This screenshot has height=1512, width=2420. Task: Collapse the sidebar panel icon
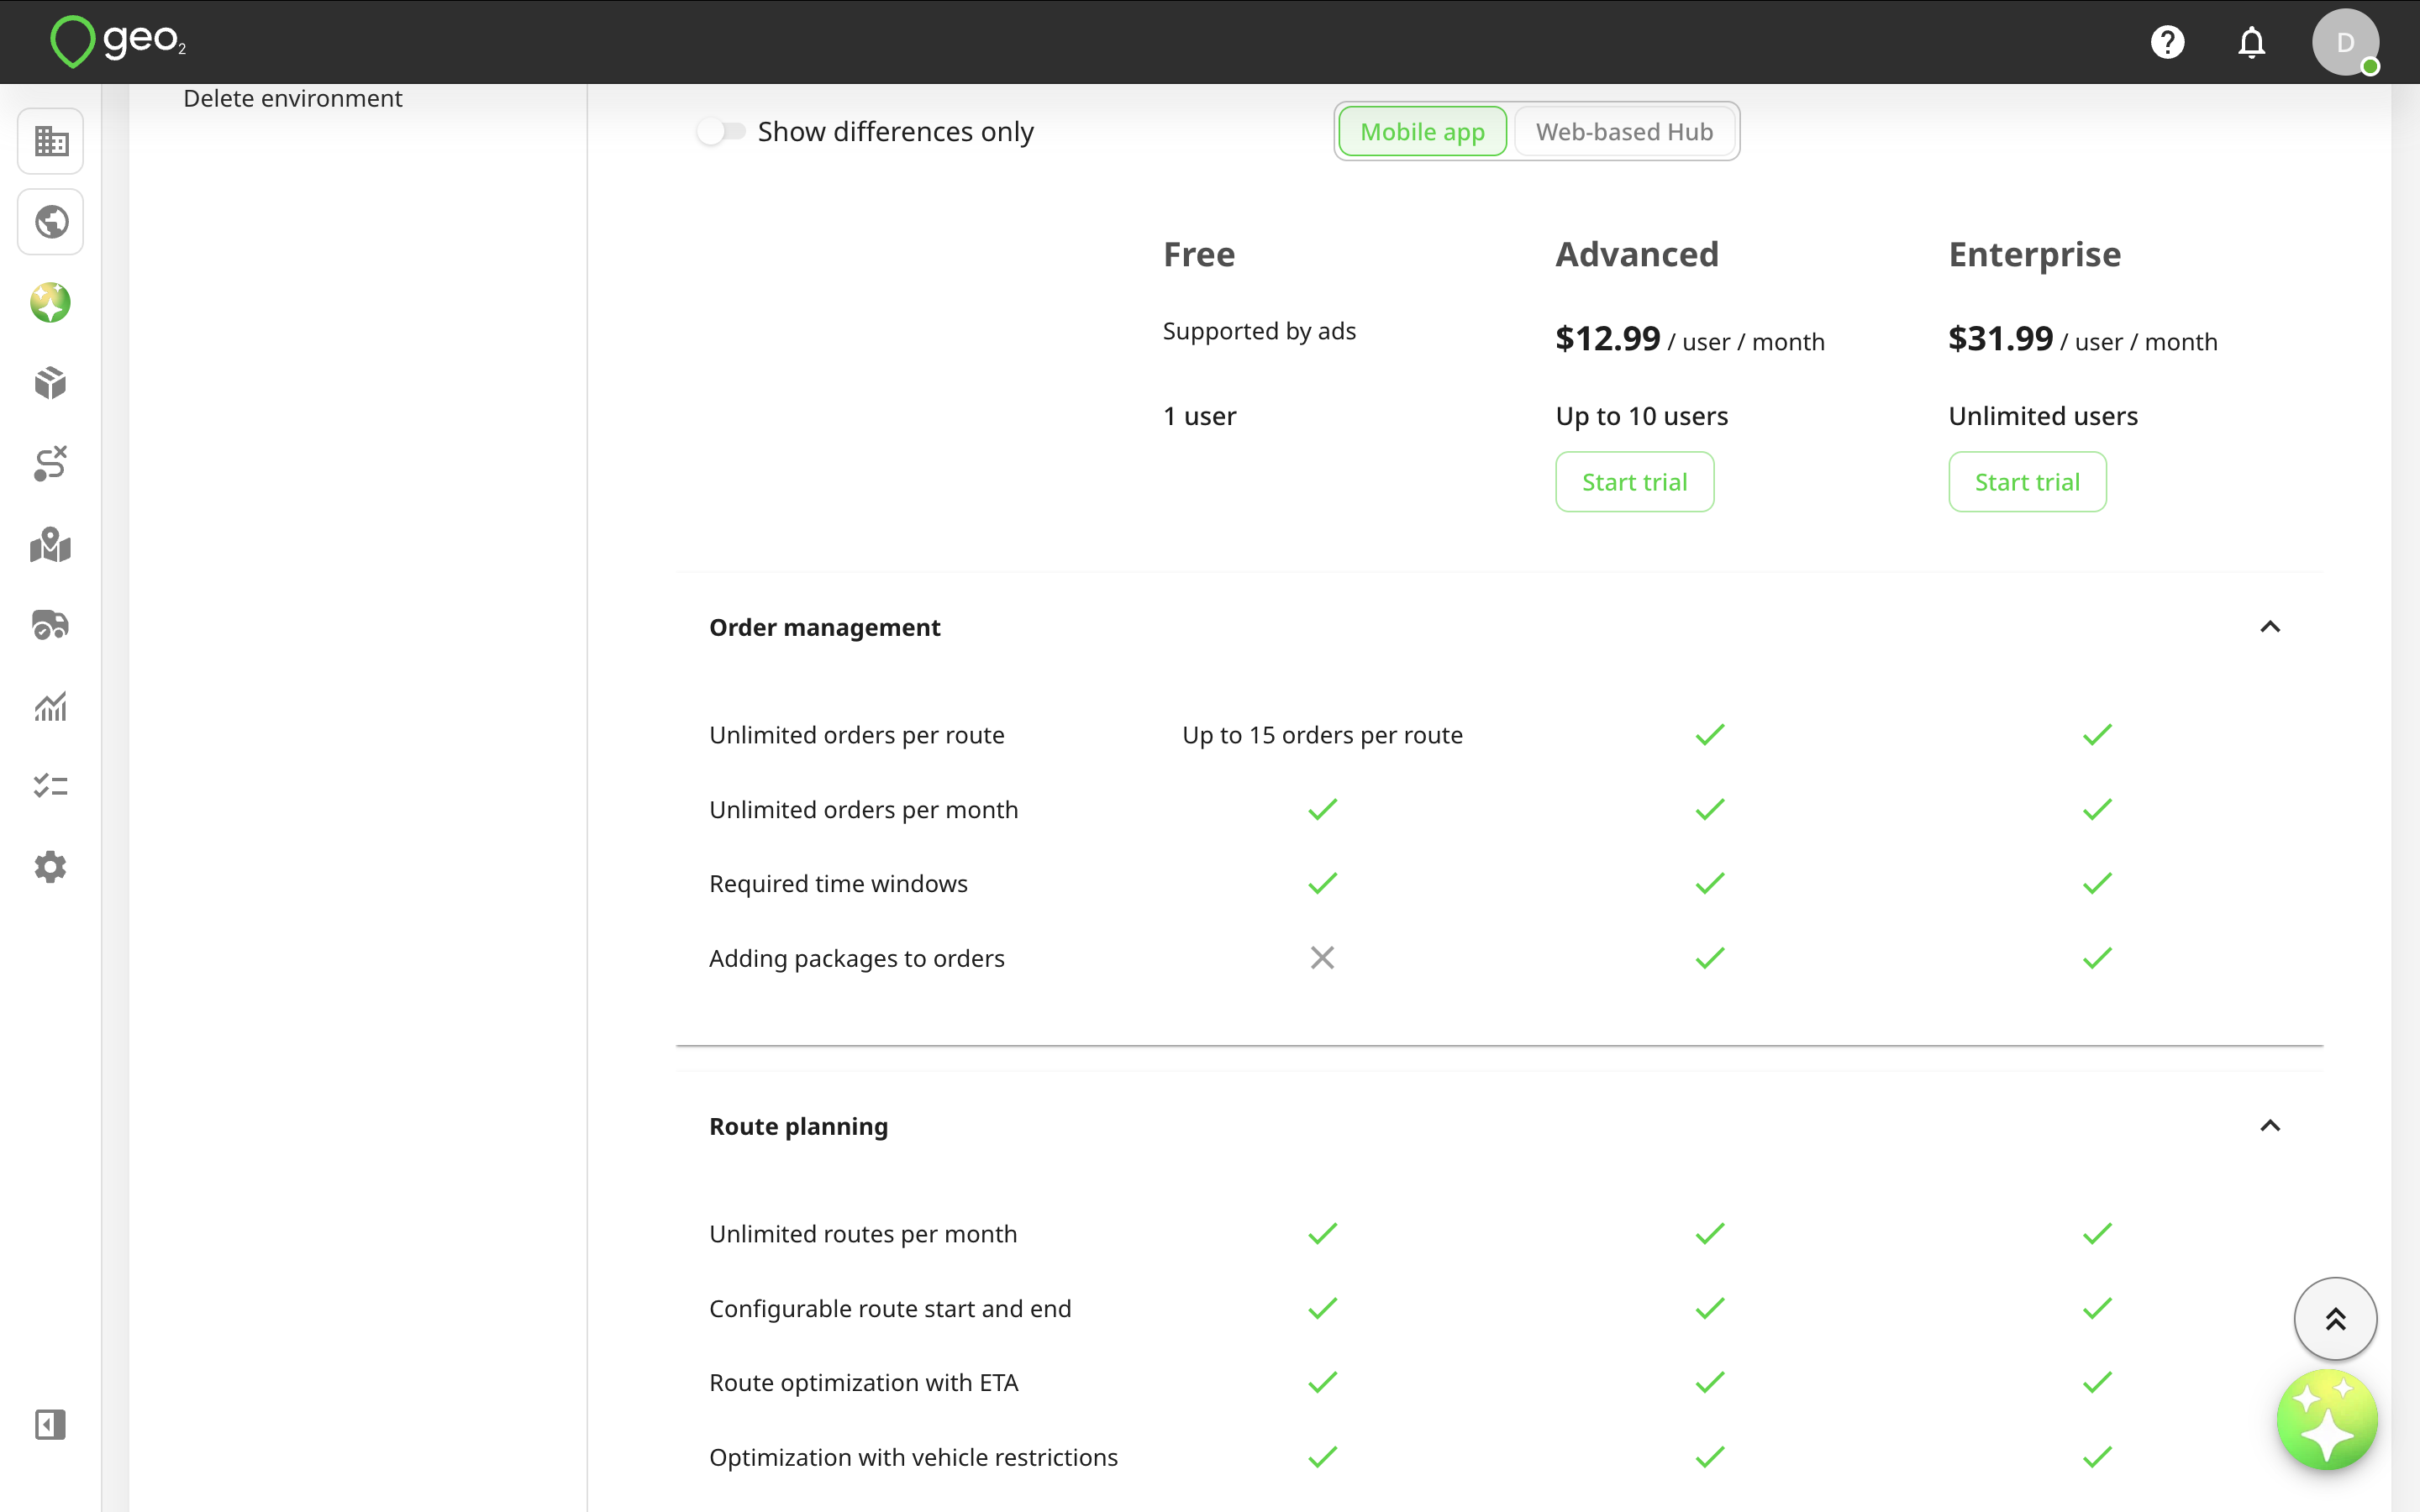coord(51,1424)
